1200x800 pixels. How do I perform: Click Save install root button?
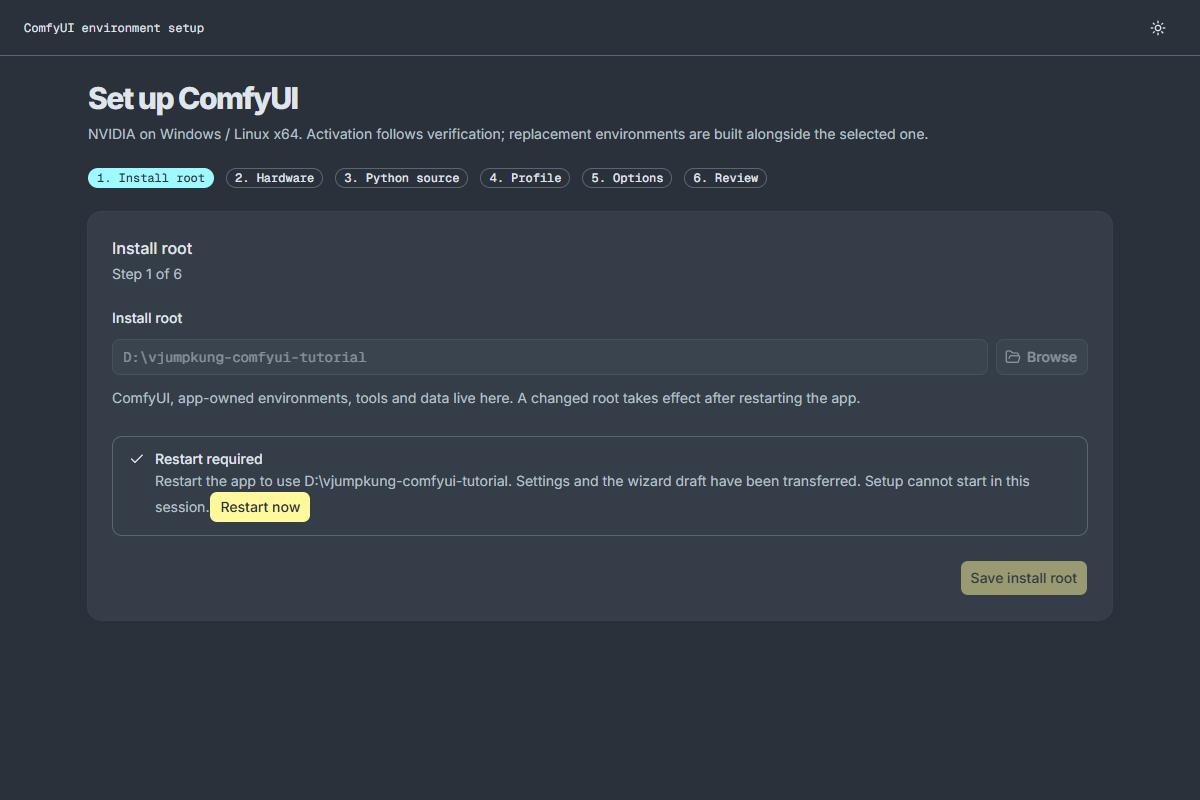point(1024,578)
